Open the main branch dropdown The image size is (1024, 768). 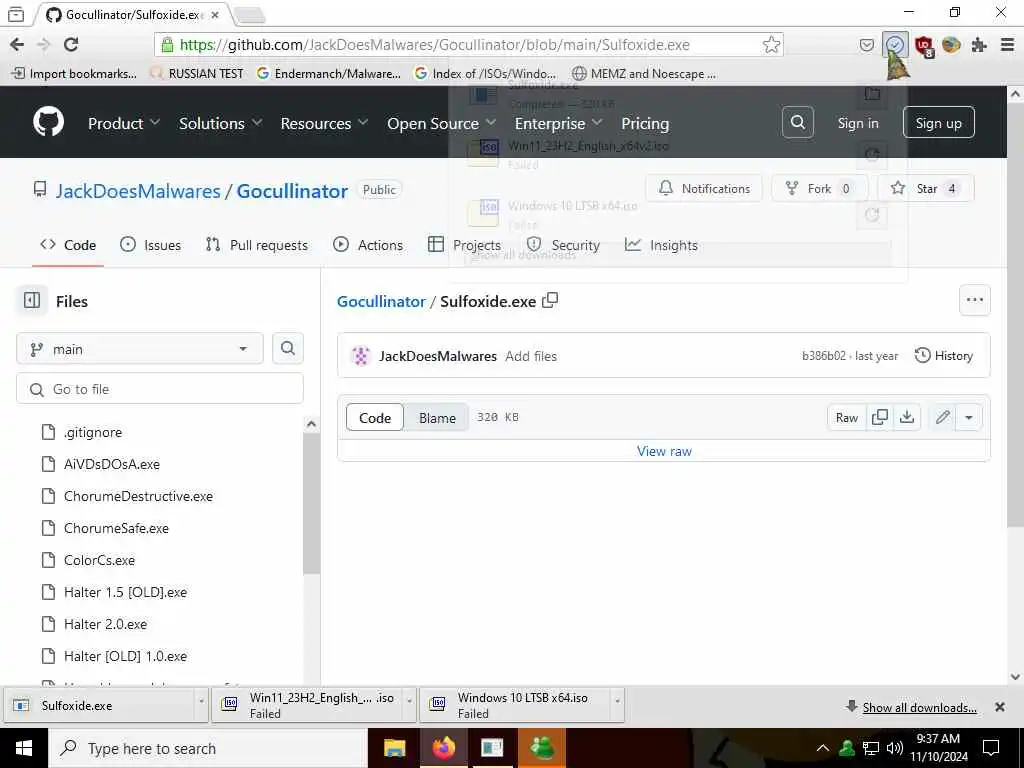point(140,349)
